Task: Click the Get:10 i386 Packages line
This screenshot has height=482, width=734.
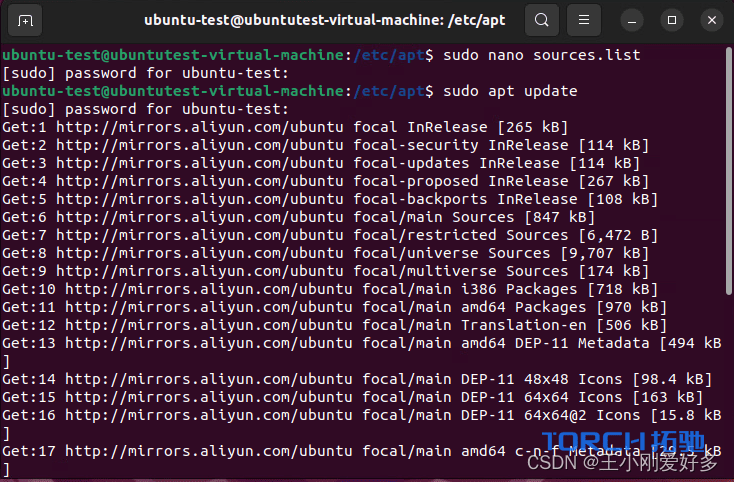Action: [330, 289]
